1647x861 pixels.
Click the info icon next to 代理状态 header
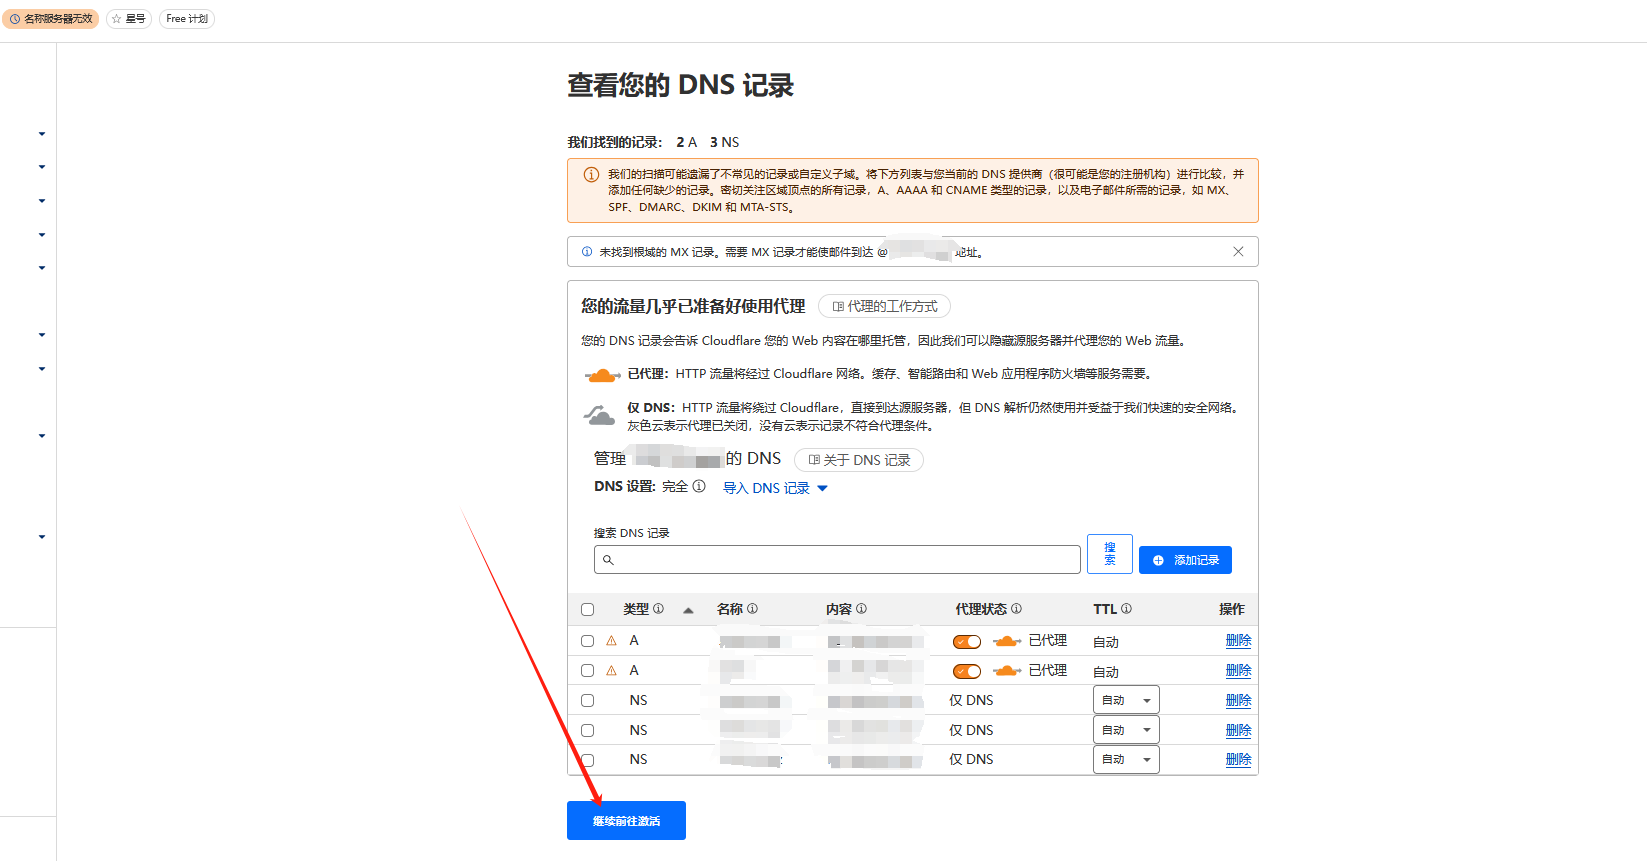tap(1016, 609)
